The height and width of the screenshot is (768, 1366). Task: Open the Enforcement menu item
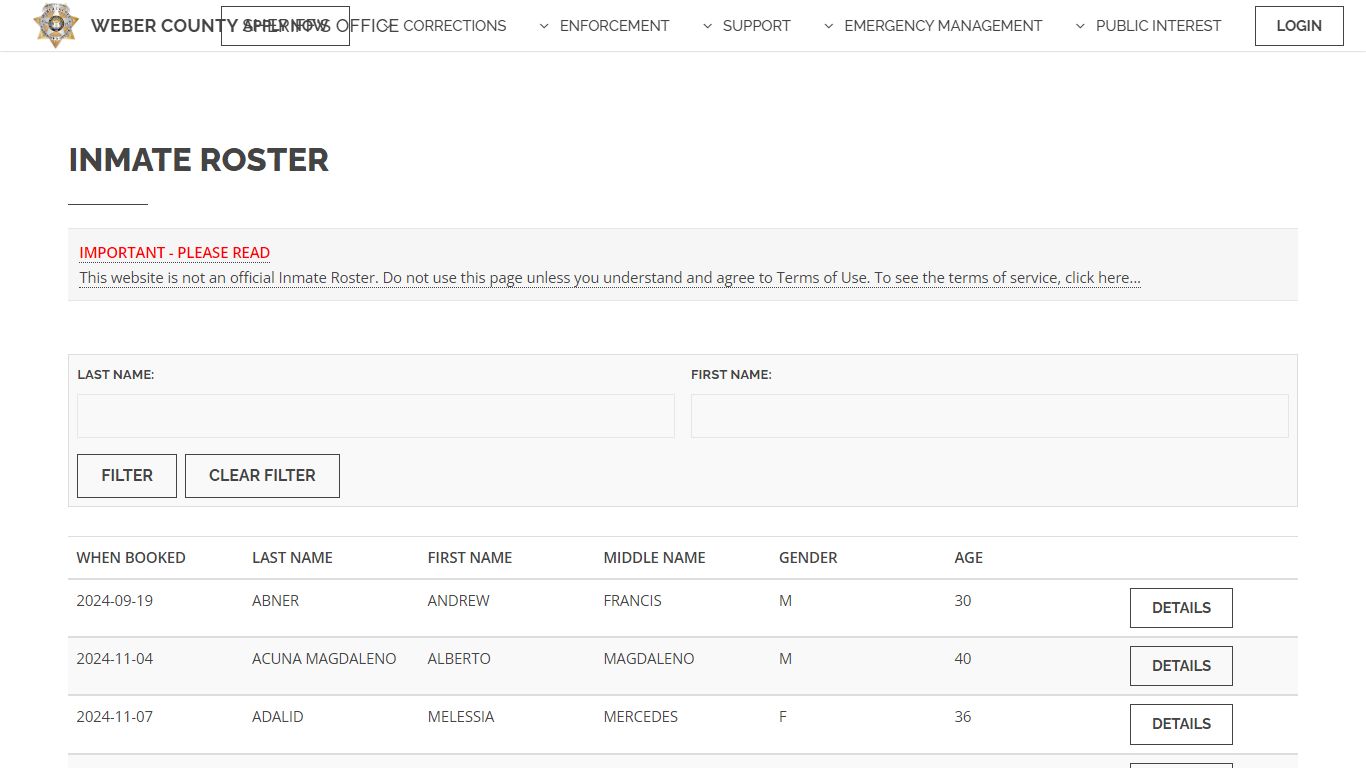click(x=614, y=26)
